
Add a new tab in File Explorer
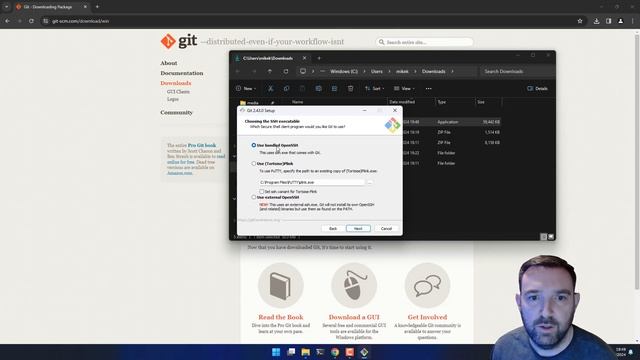(319, 58)
